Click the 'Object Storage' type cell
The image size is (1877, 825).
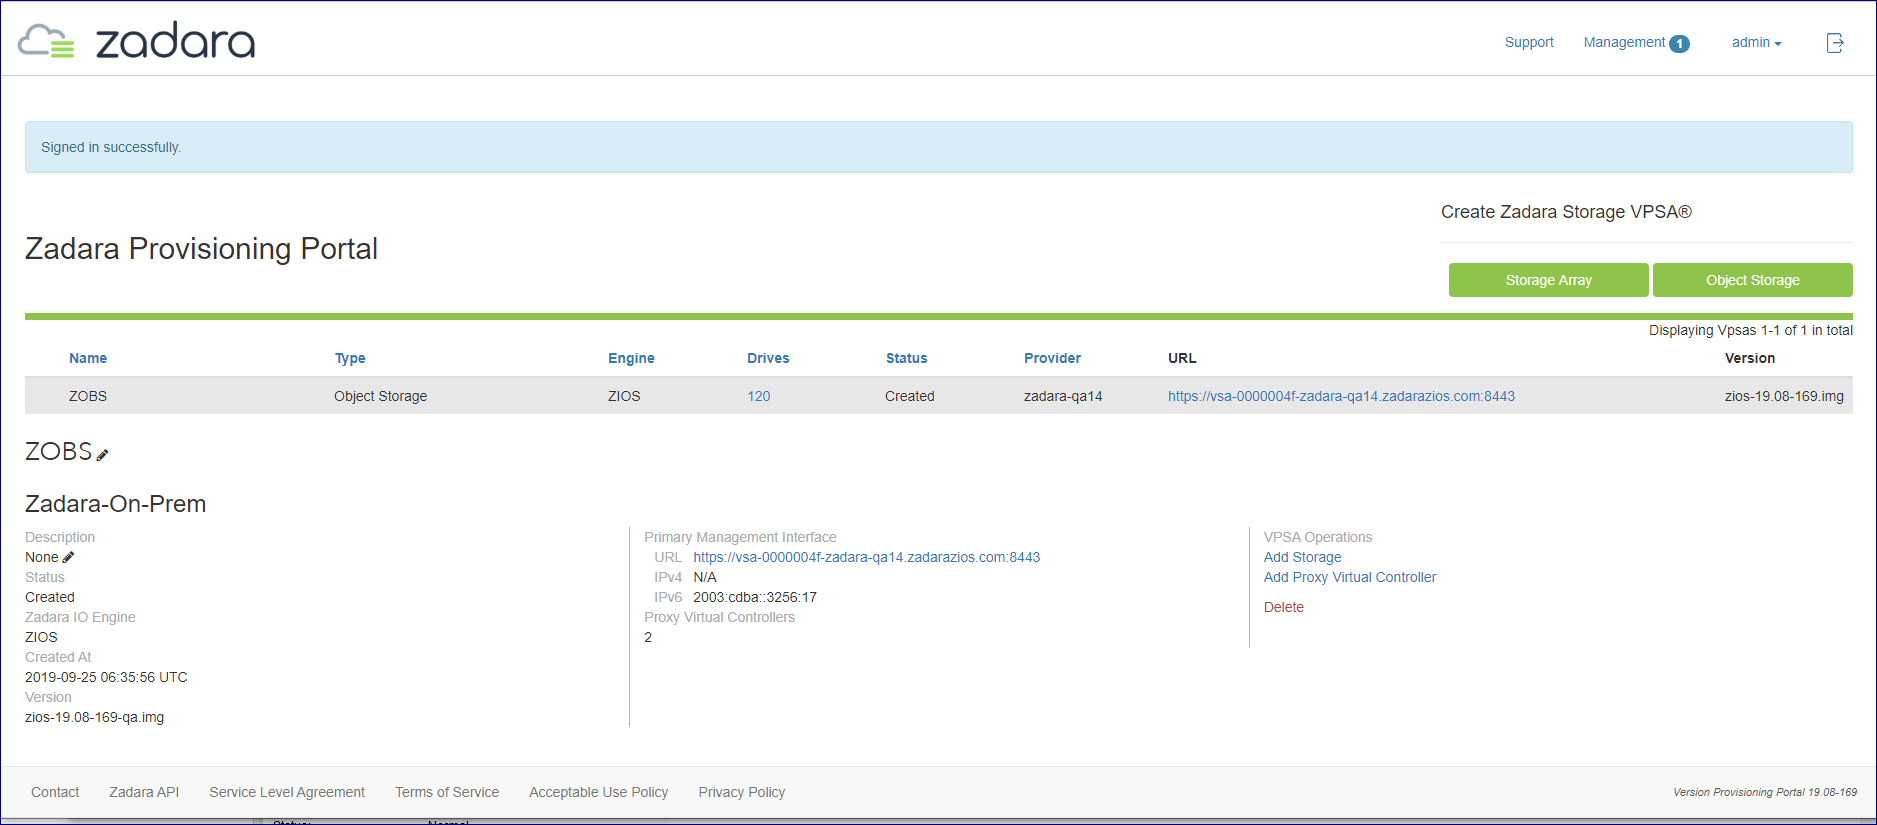click(380, 396)
